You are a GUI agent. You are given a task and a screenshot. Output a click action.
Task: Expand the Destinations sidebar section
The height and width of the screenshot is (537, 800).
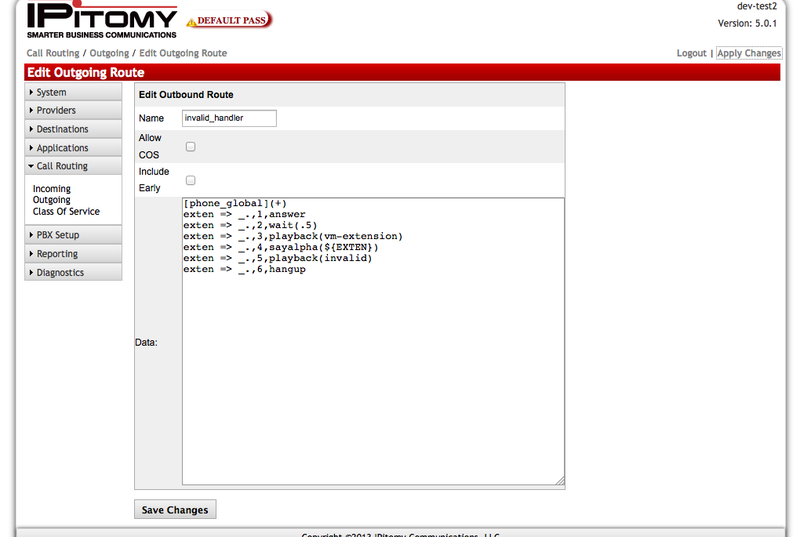click(x=73, y=129)
